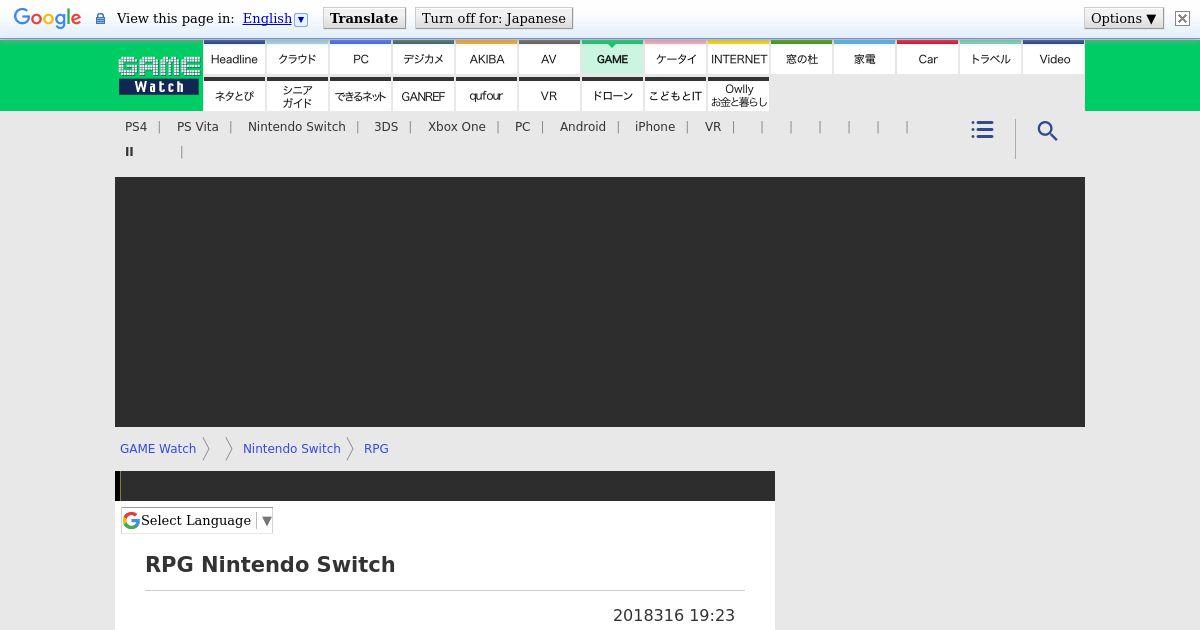Open the VR tab in top navigation
The image size is (1200, 630).
point(549,95)
